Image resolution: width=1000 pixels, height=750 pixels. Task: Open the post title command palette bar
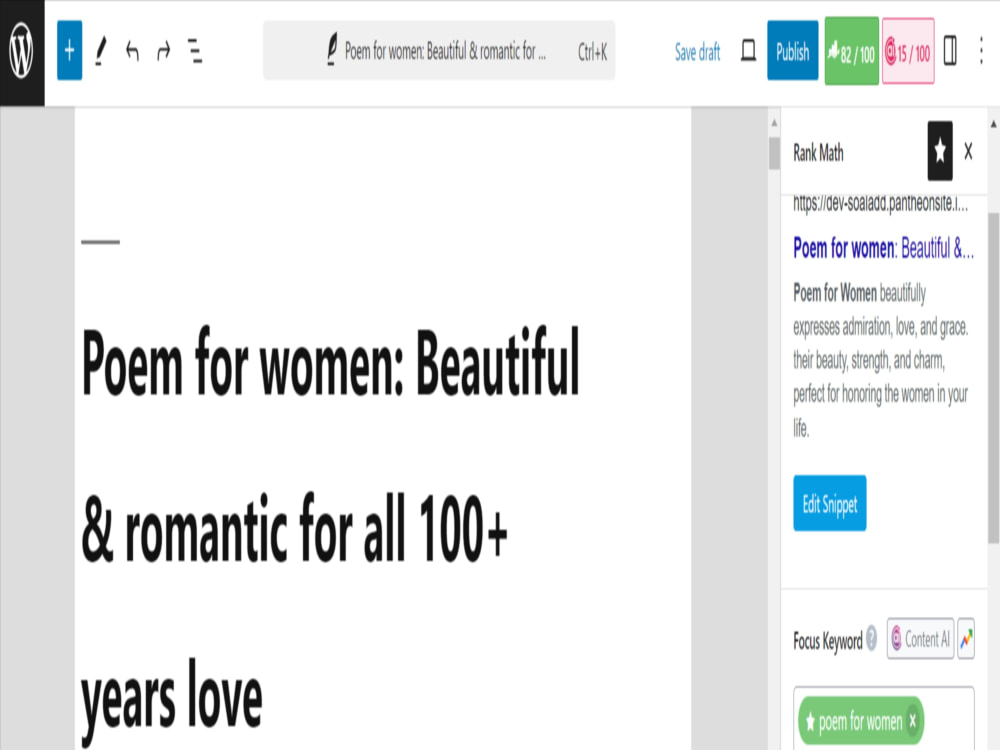click(439, 50)
